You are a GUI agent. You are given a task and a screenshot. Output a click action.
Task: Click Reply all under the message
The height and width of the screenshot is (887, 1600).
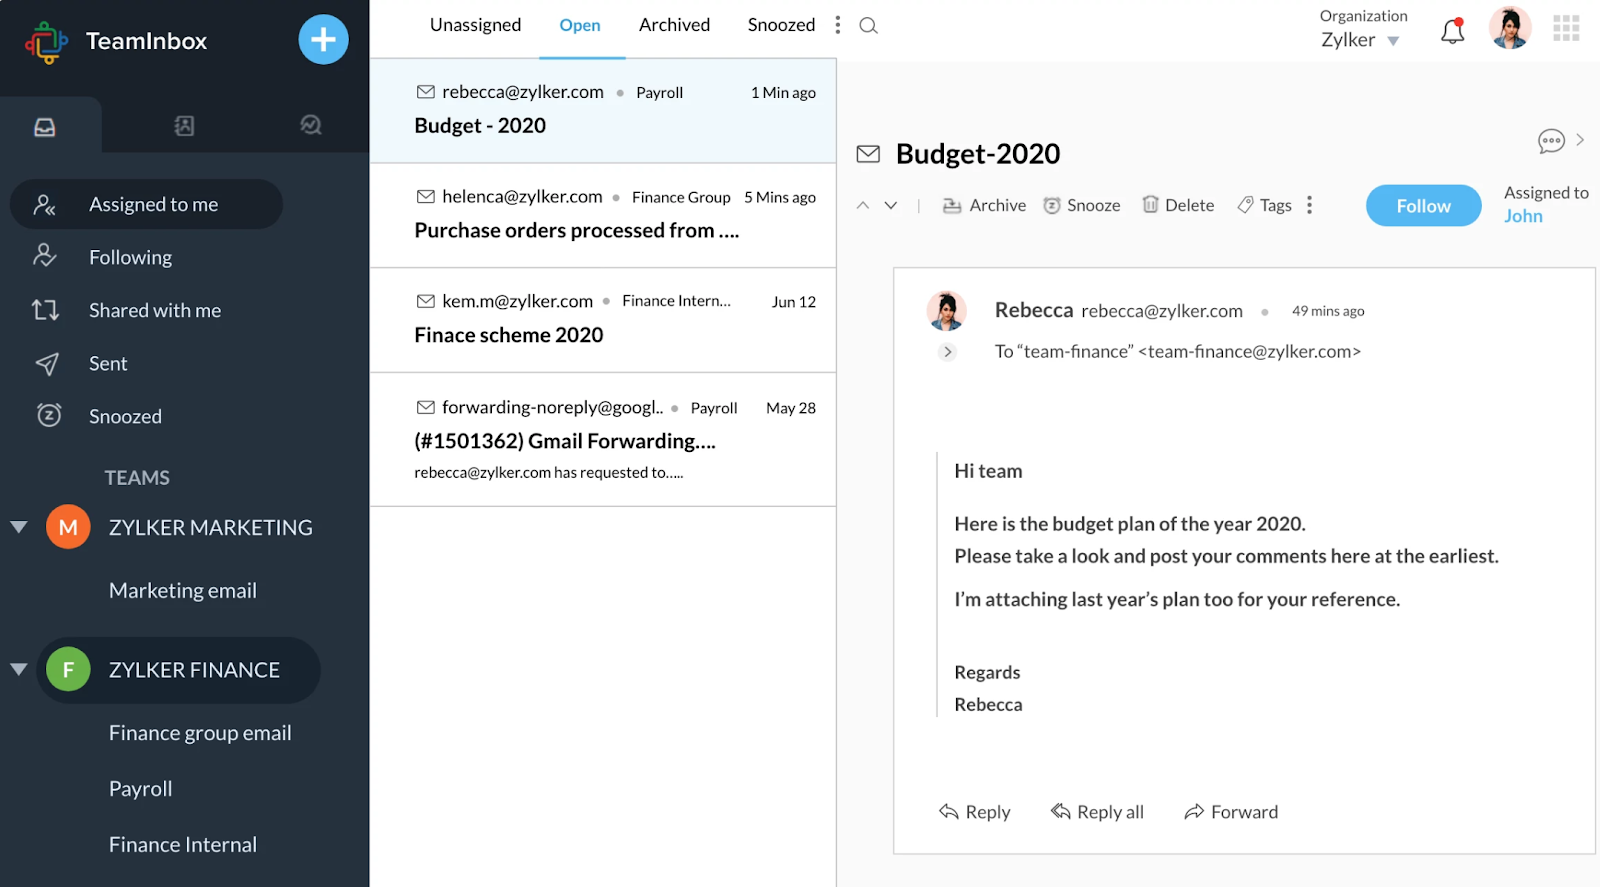(x=1097, y=812)
